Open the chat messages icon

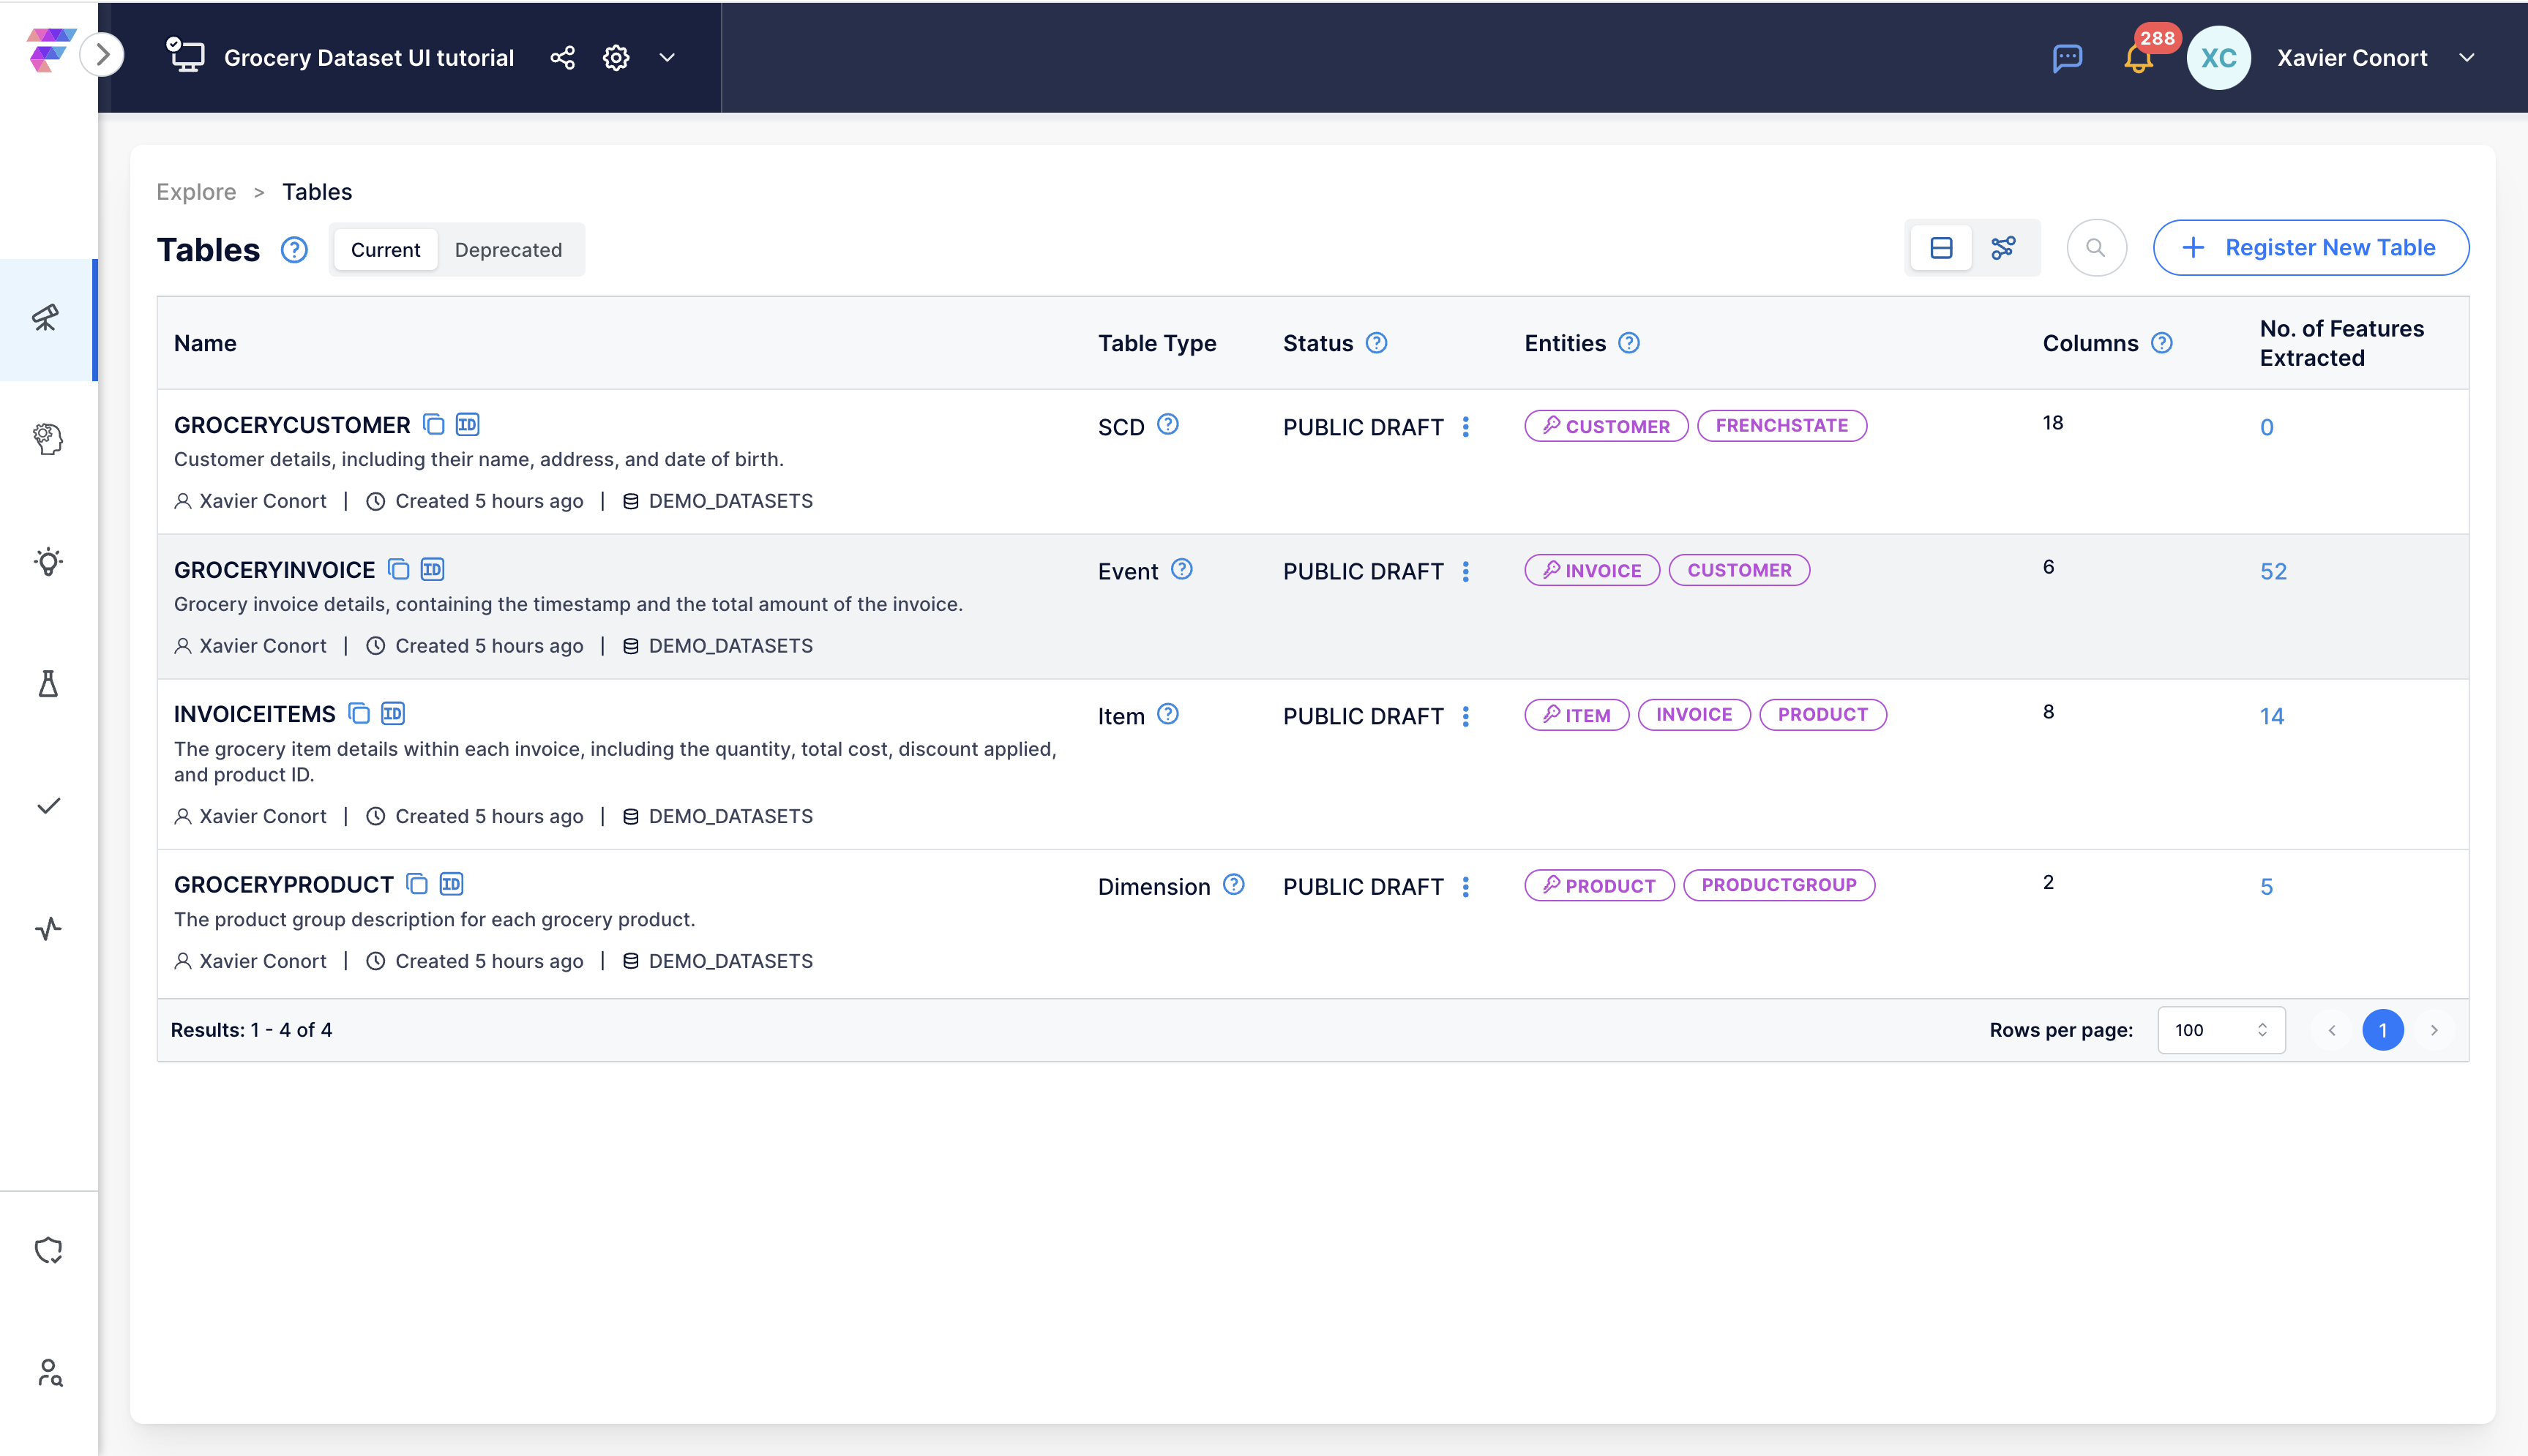pyautogui.click(x=2067, y=58)
